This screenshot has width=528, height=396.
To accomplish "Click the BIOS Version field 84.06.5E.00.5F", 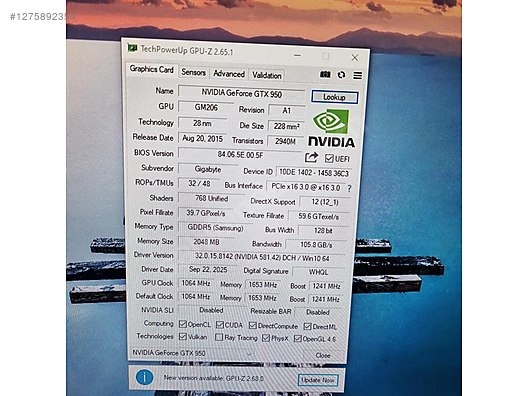I will click(x=240, y=155).
